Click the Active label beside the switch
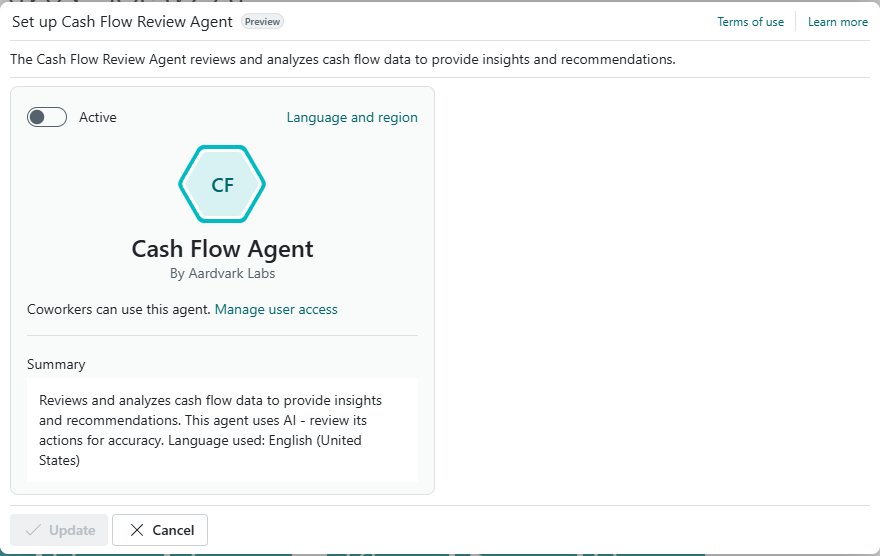880x556 pixels. (98, 117)
